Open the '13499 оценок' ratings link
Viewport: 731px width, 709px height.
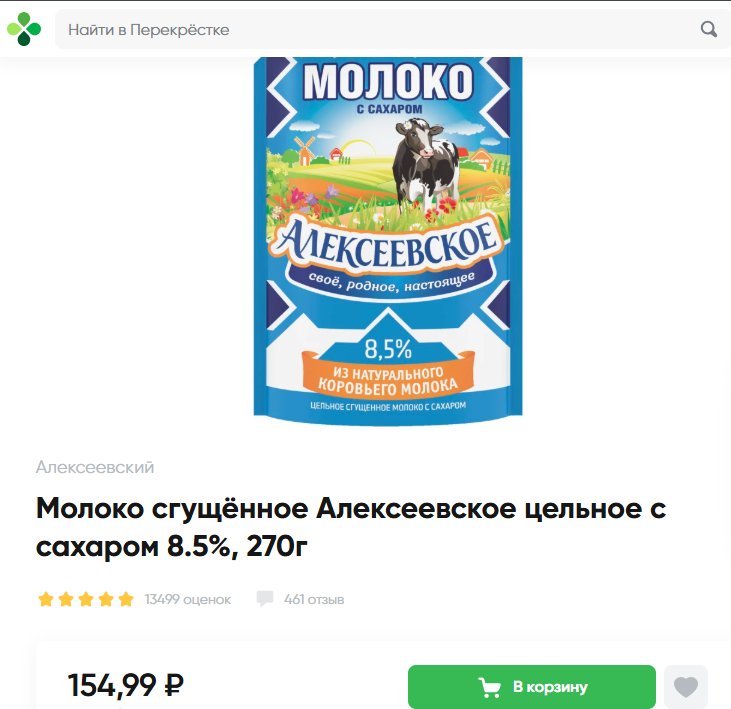point(187,599)
